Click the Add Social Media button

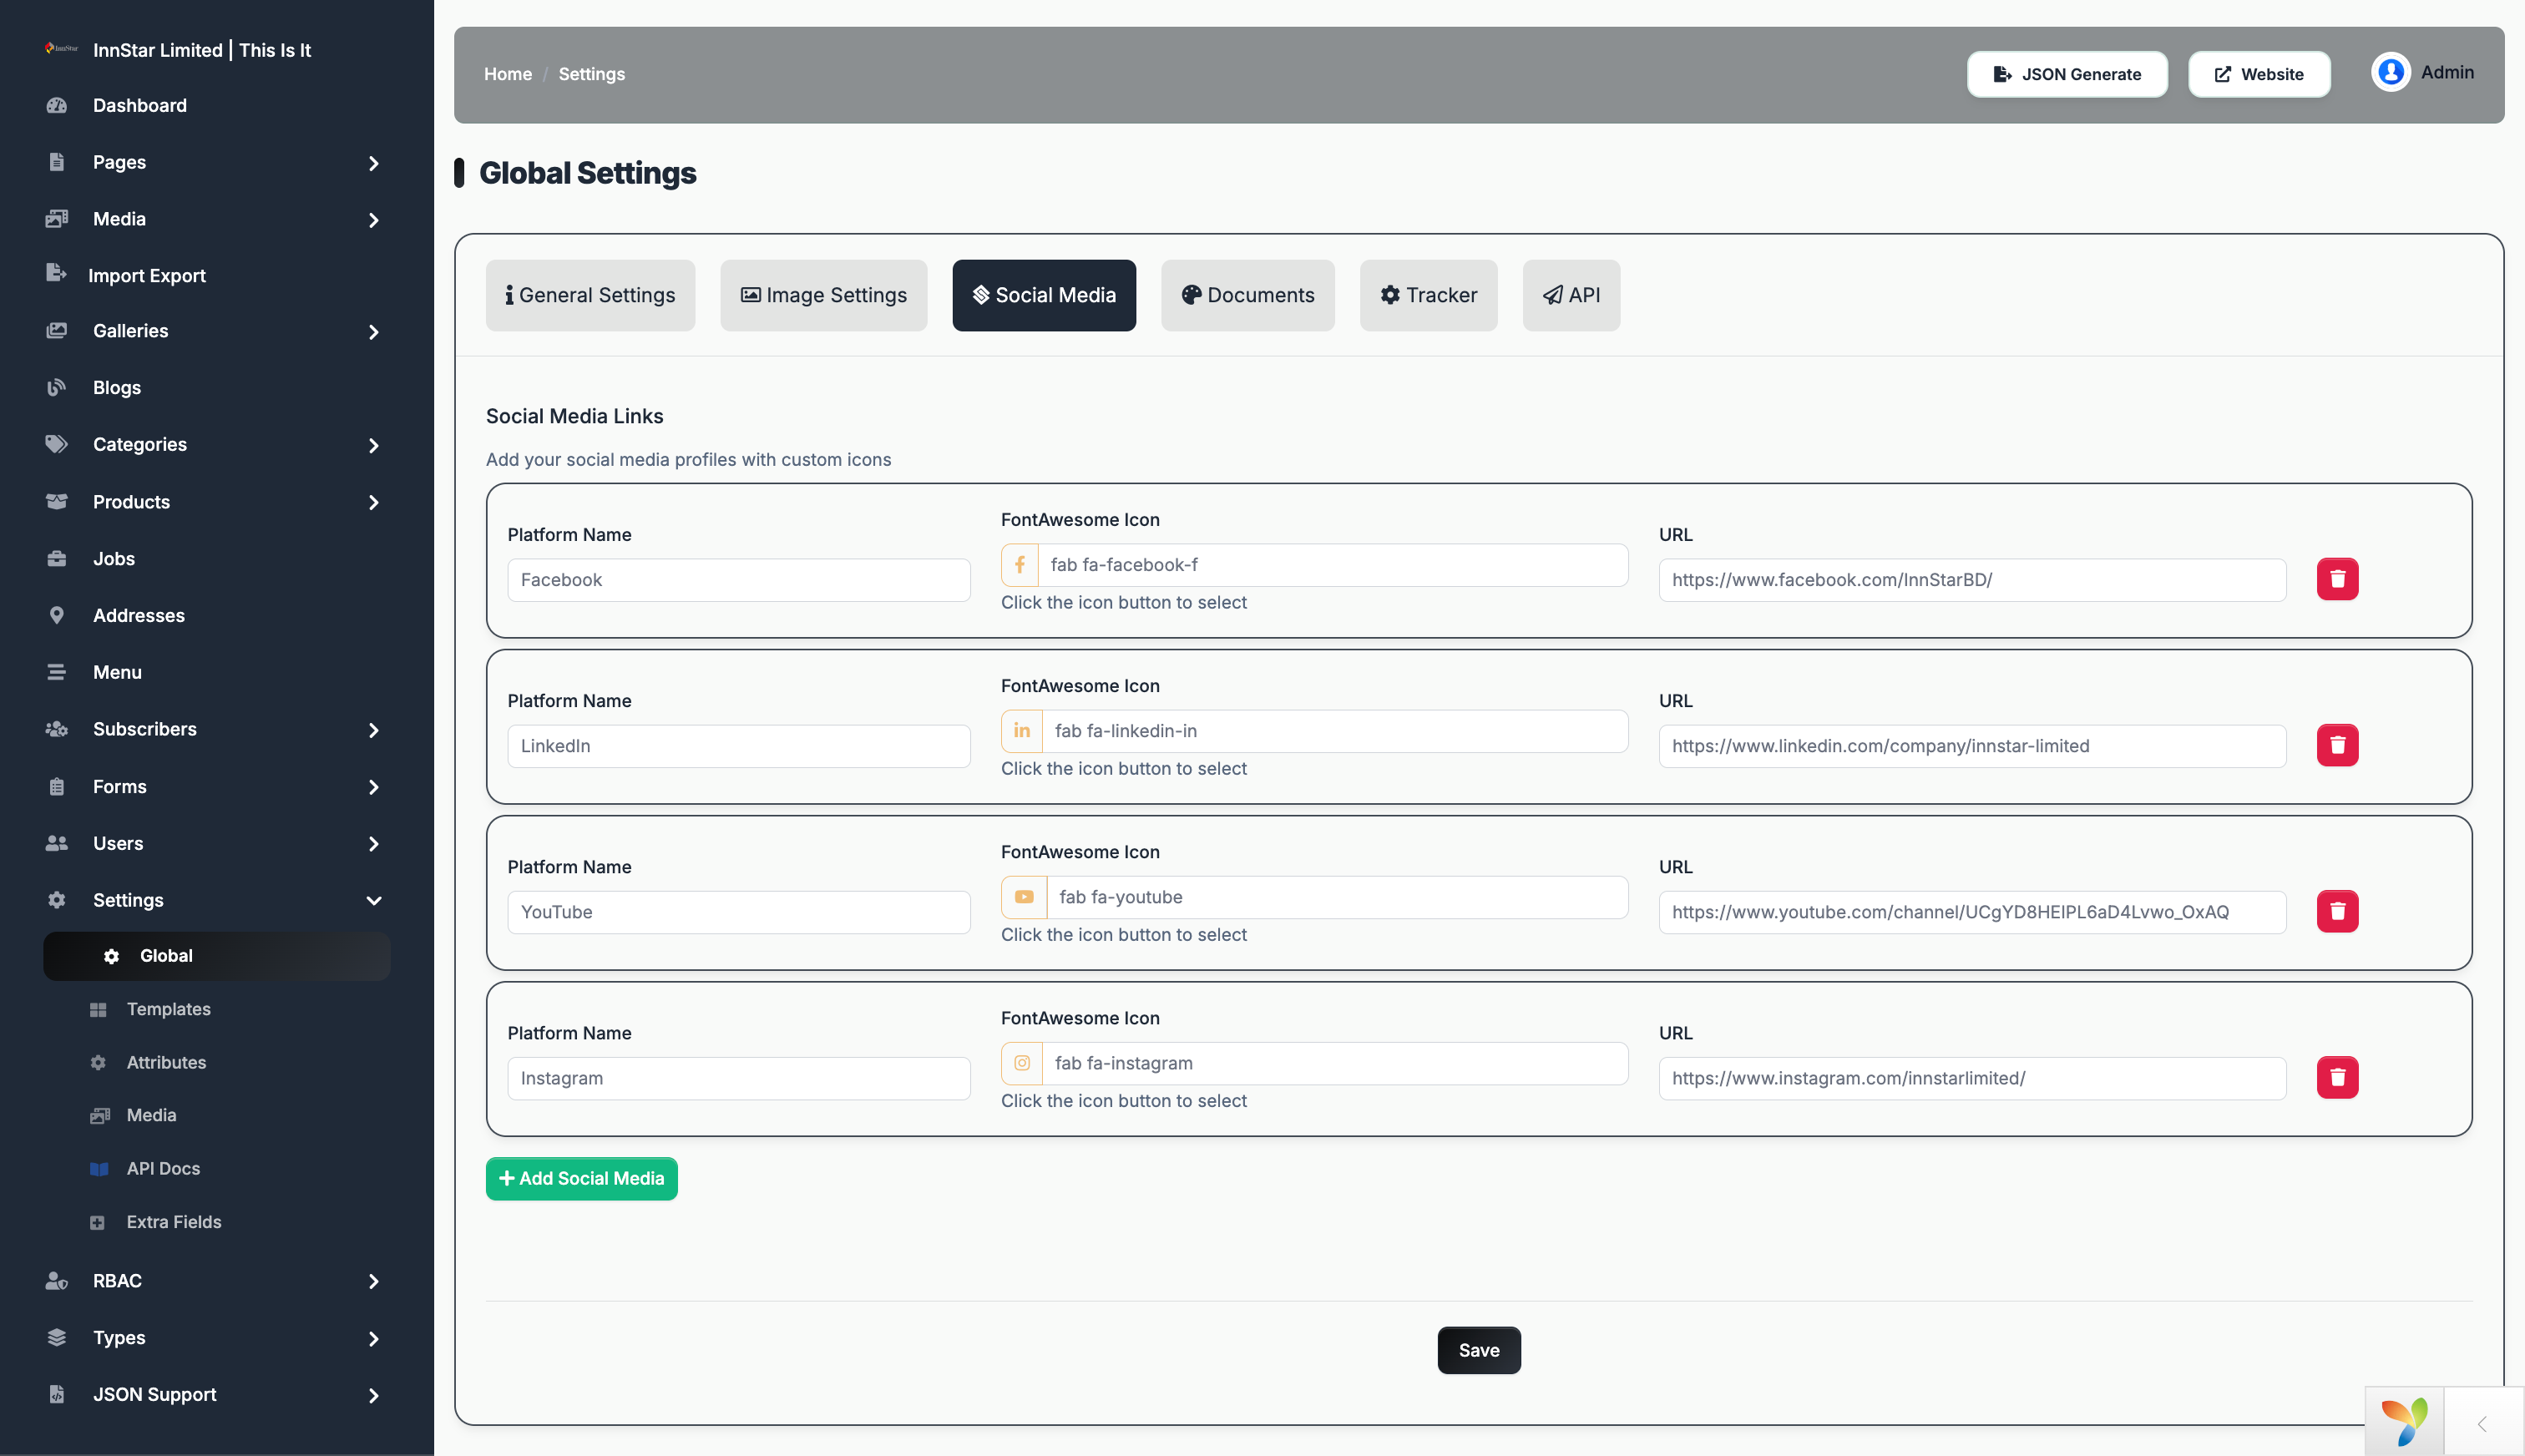point(581,1178)
